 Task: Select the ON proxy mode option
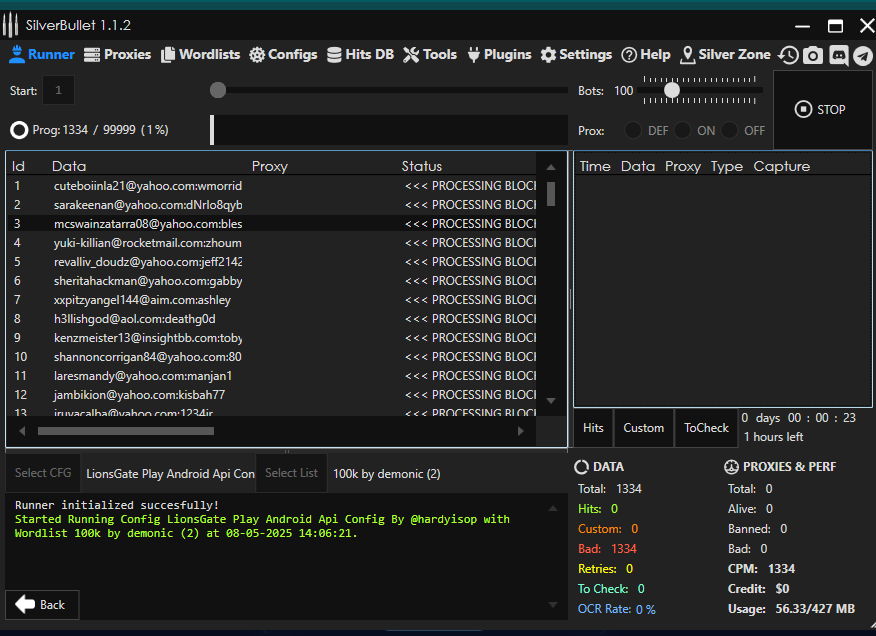[683, 131]
